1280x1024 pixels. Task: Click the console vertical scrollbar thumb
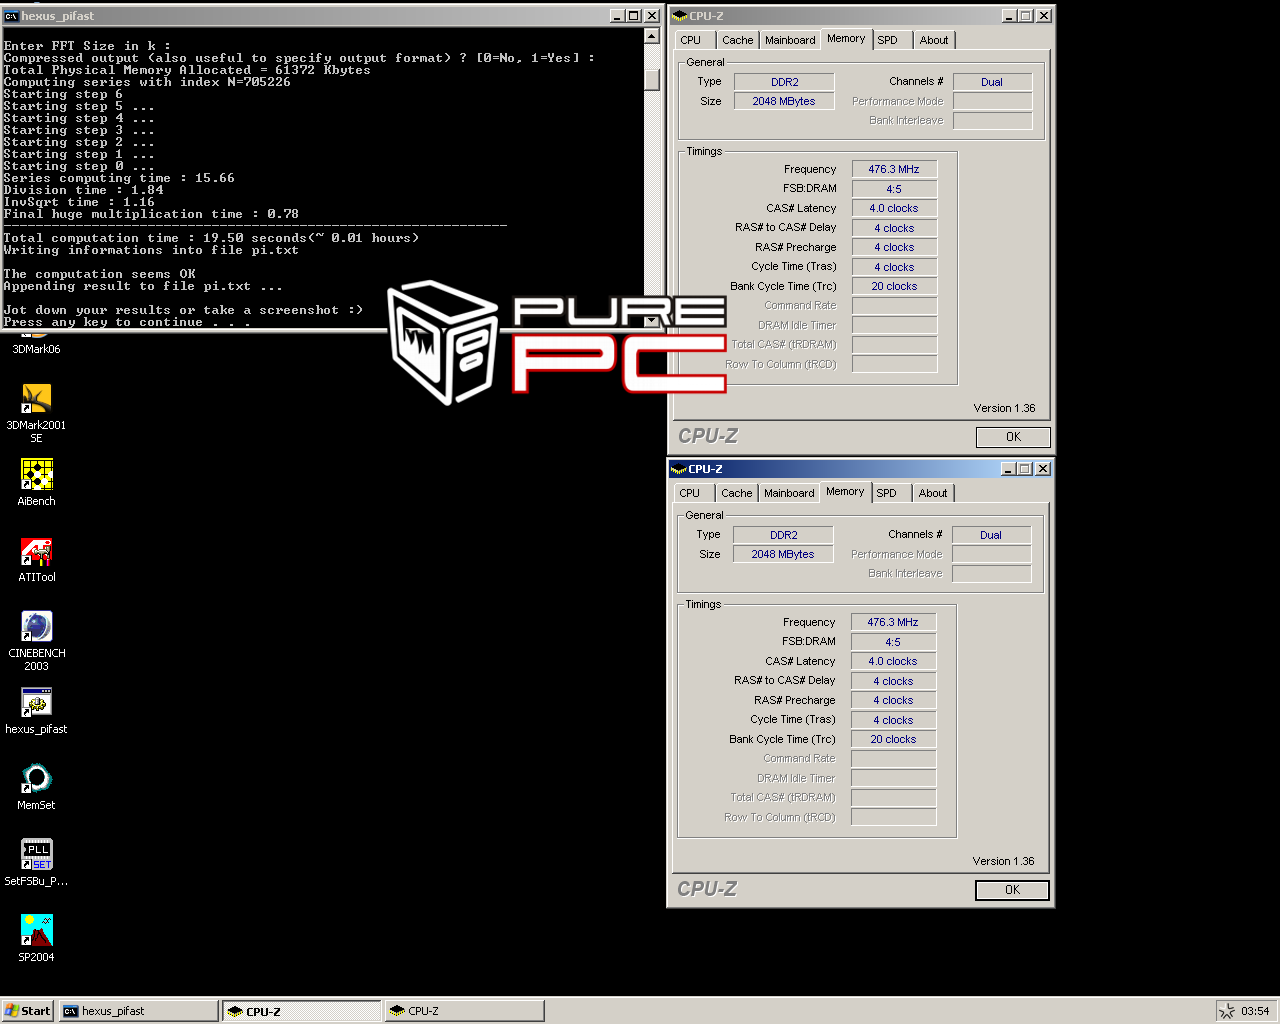tap(652, 80)
